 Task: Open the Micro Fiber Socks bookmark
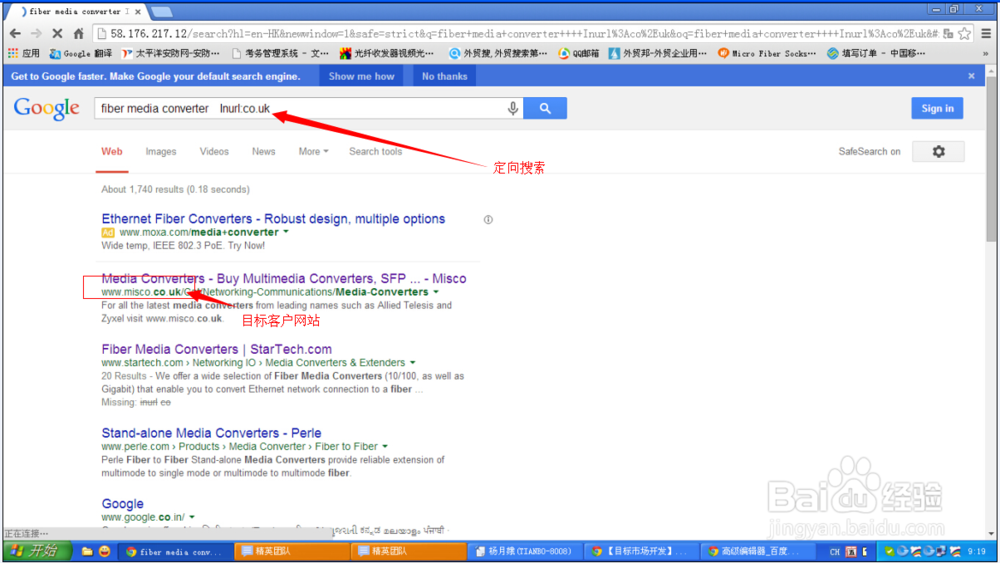tap(767, 54)
